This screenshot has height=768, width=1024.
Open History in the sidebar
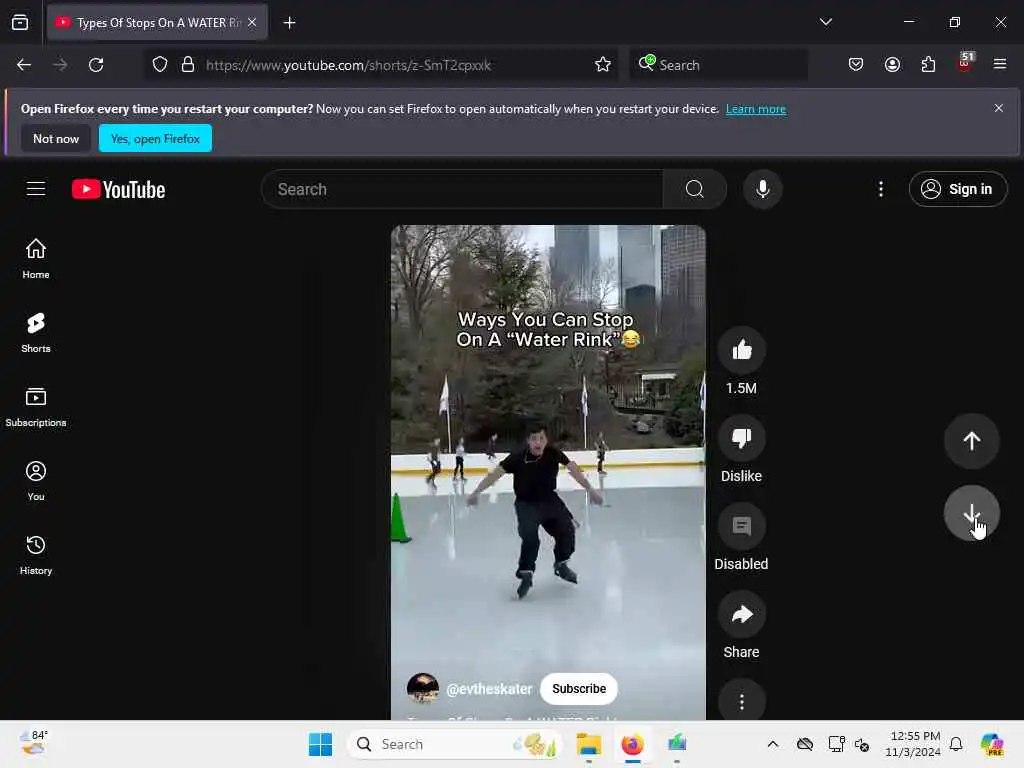(36, 554)
